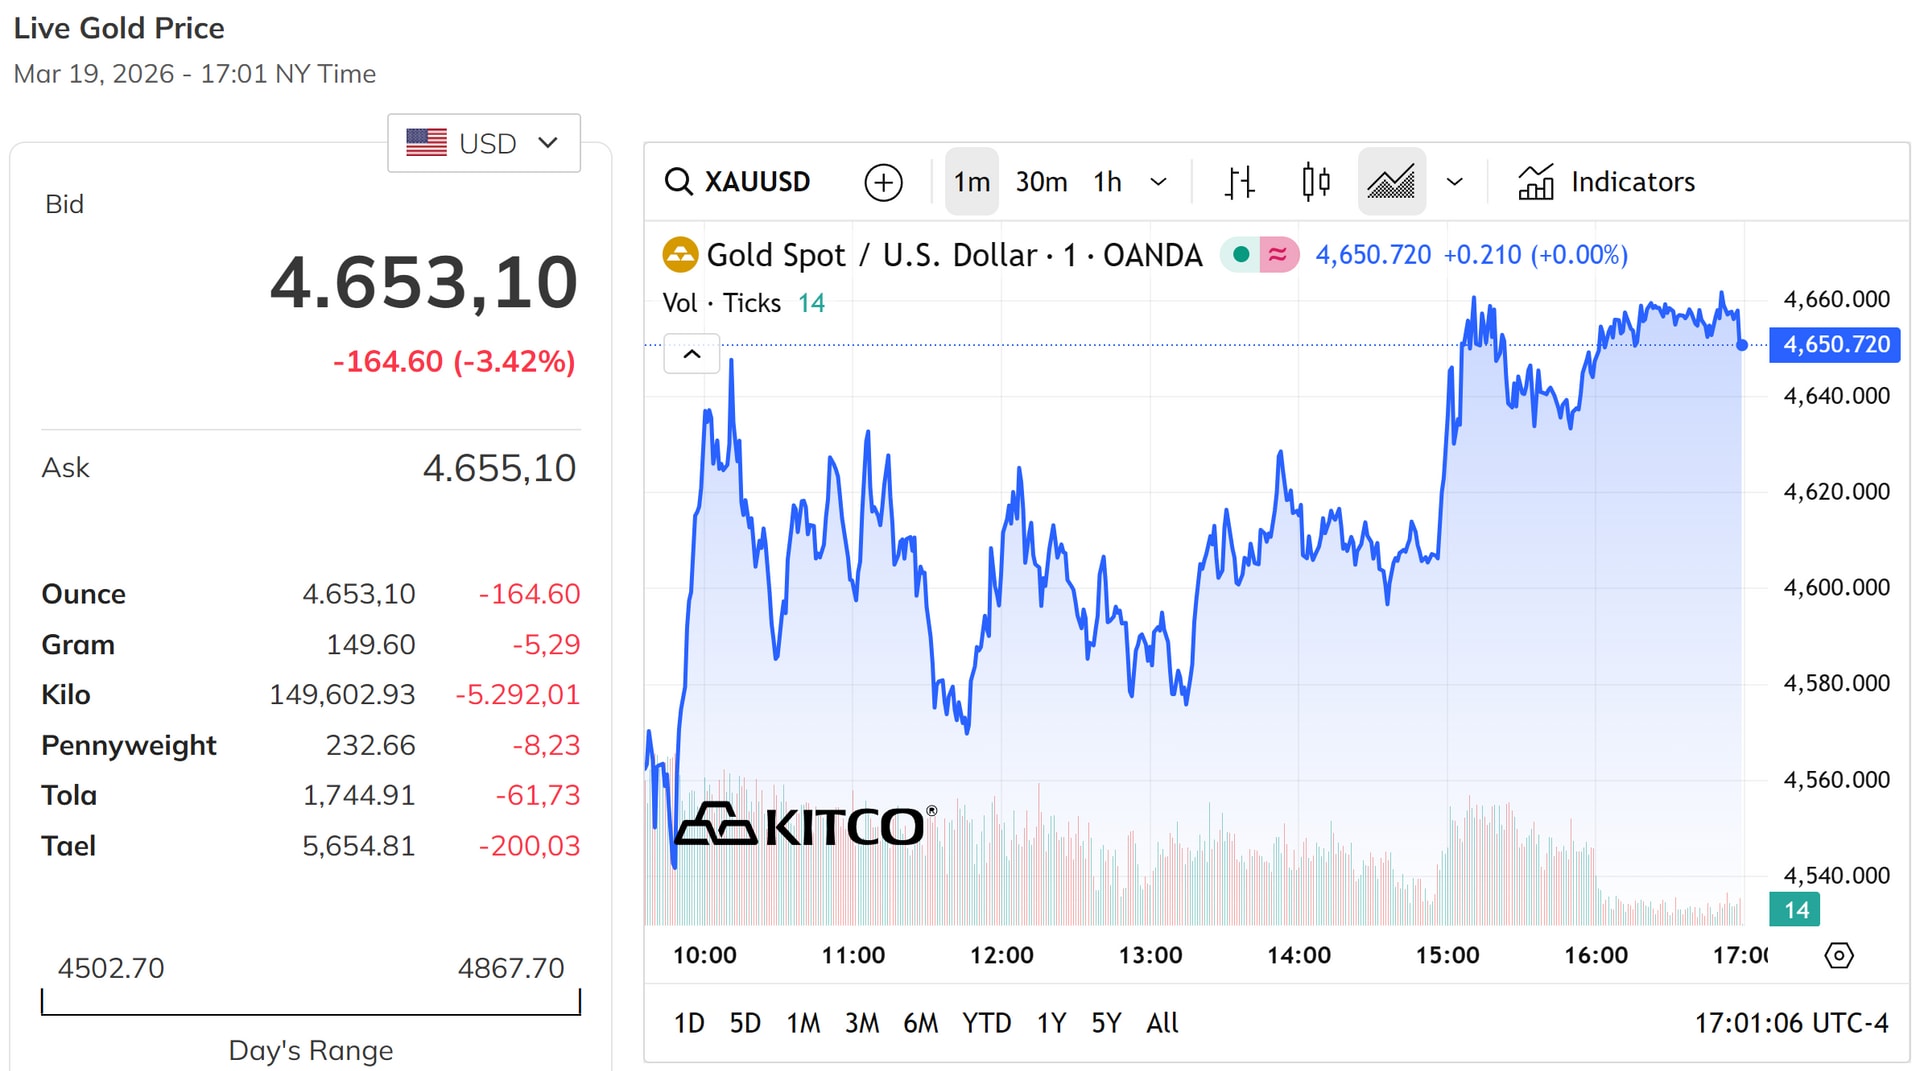This screenshot has height=1071, width=1920.
Task: Select the 5D date range
Action: coord(745,1023)
